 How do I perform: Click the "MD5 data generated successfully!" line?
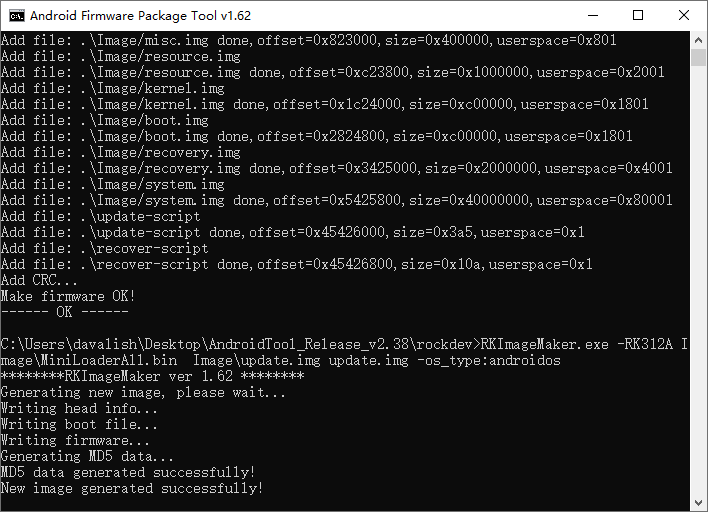(128, 472)
